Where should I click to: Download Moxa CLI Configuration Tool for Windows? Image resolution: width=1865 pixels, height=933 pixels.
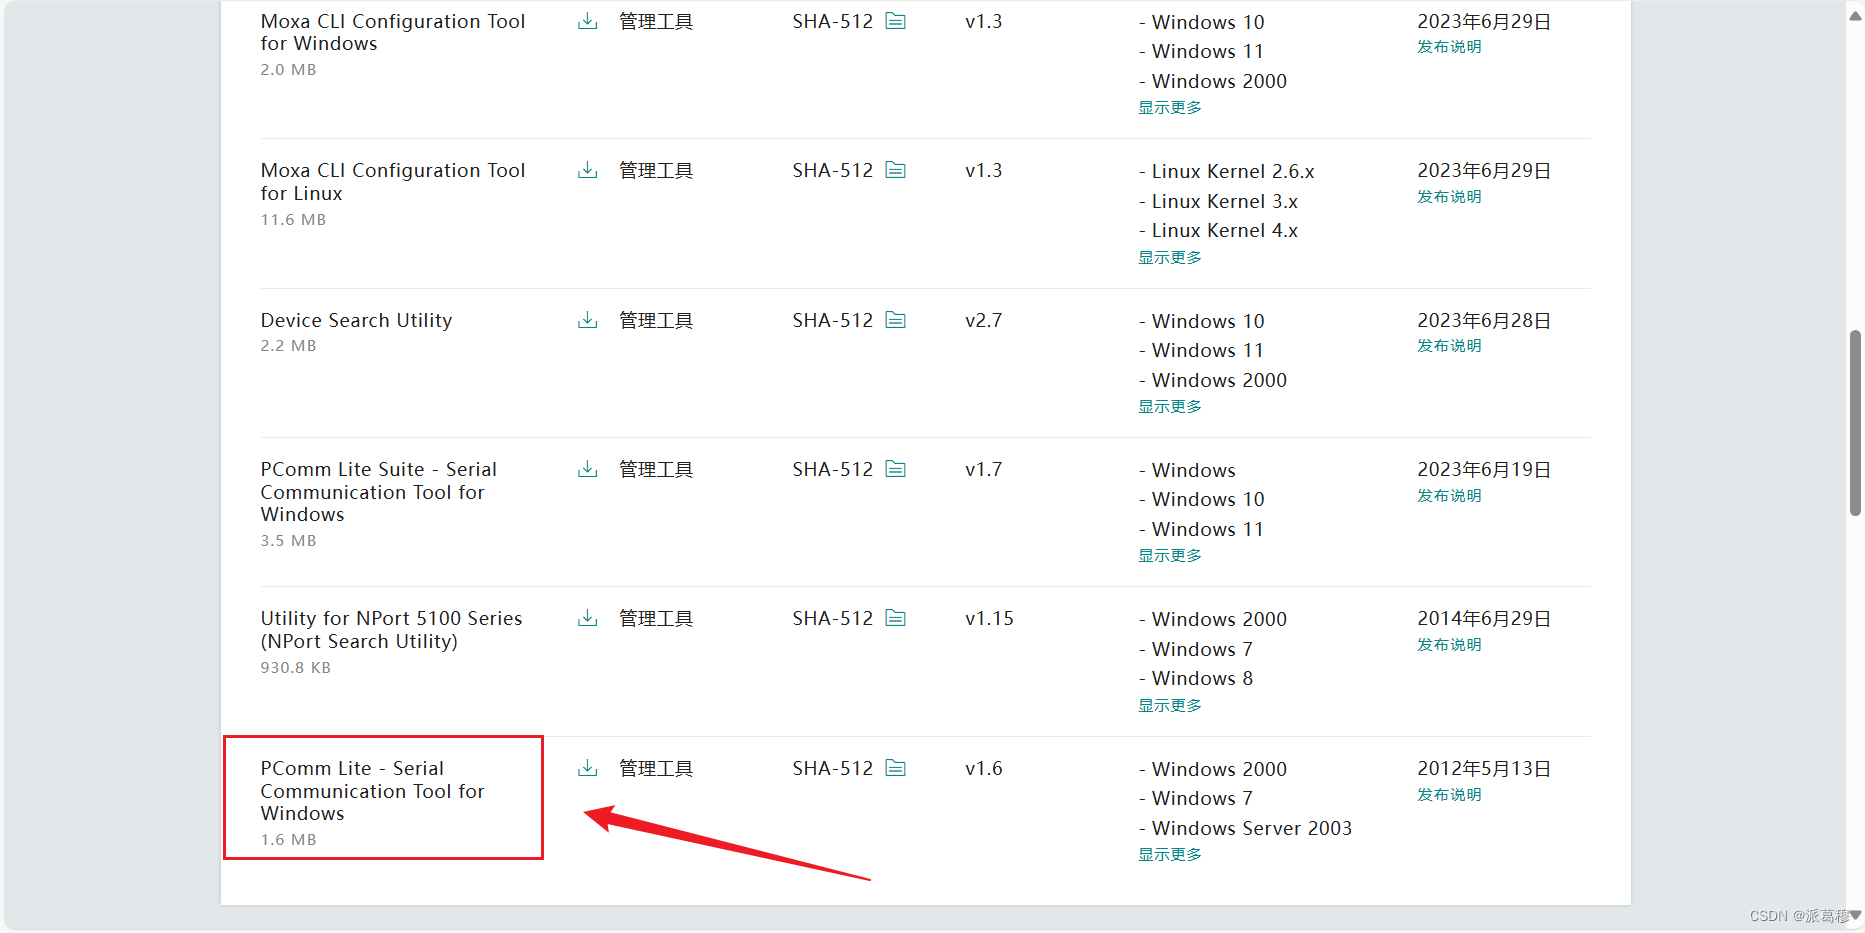[587, 20]
